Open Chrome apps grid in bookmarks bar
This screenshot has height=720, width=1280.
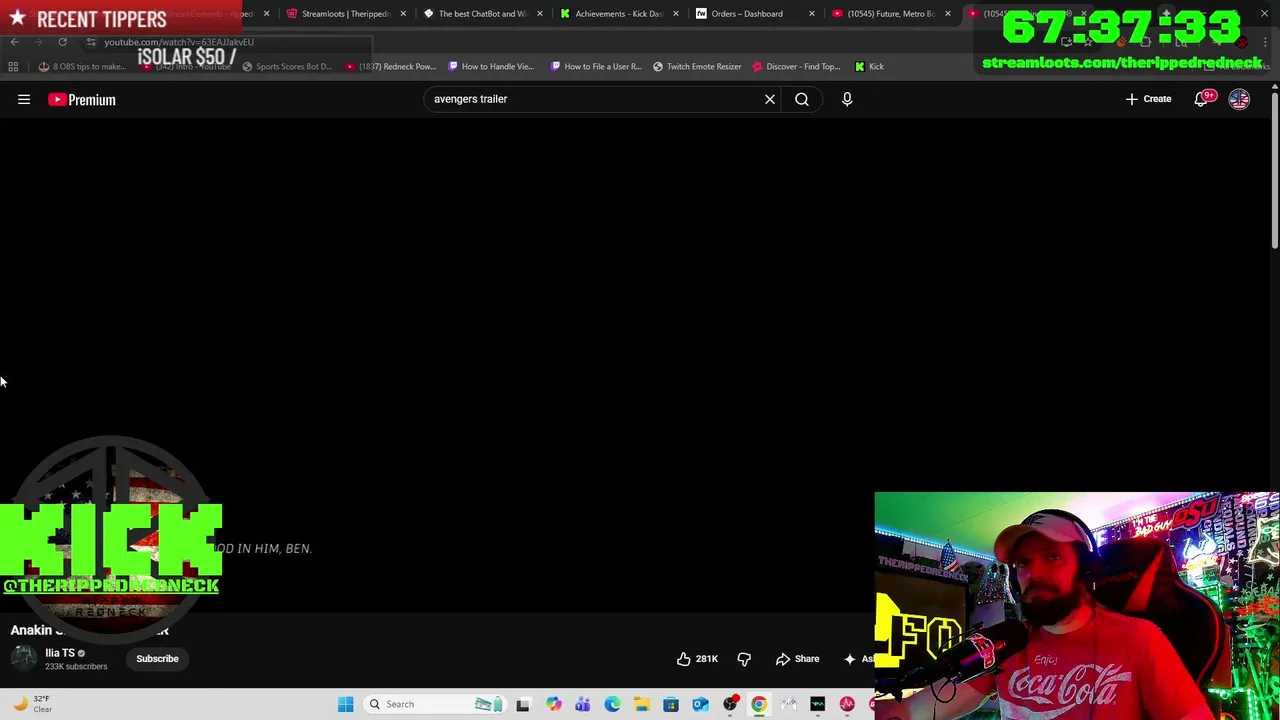[x=13, y=66]
